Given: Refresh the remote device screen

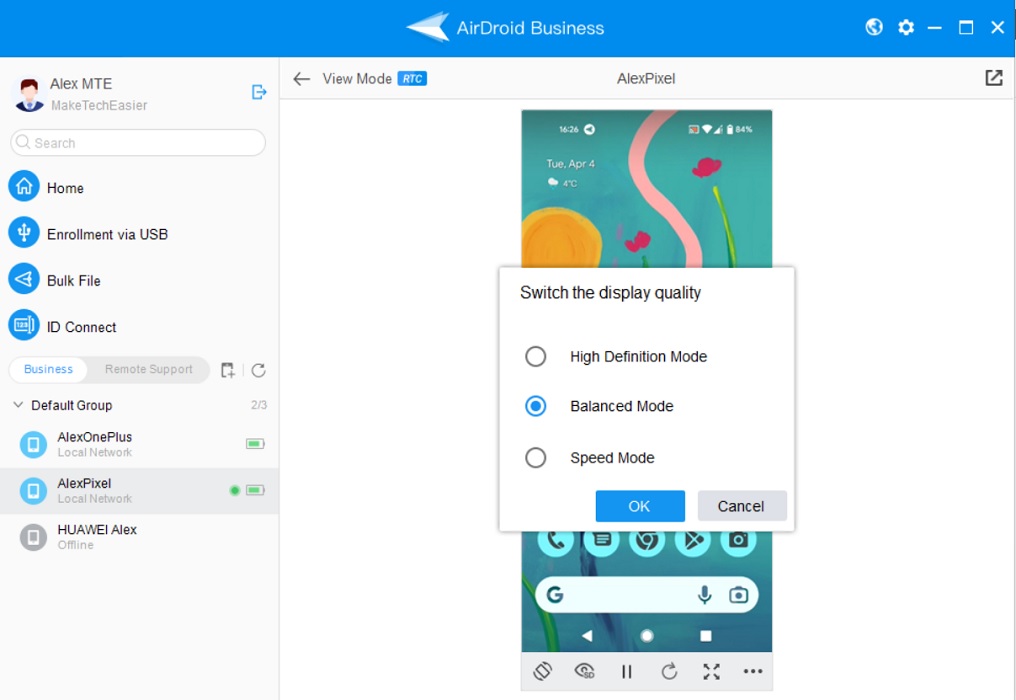Looking at the screenshot, I should (x=669, y=671).
